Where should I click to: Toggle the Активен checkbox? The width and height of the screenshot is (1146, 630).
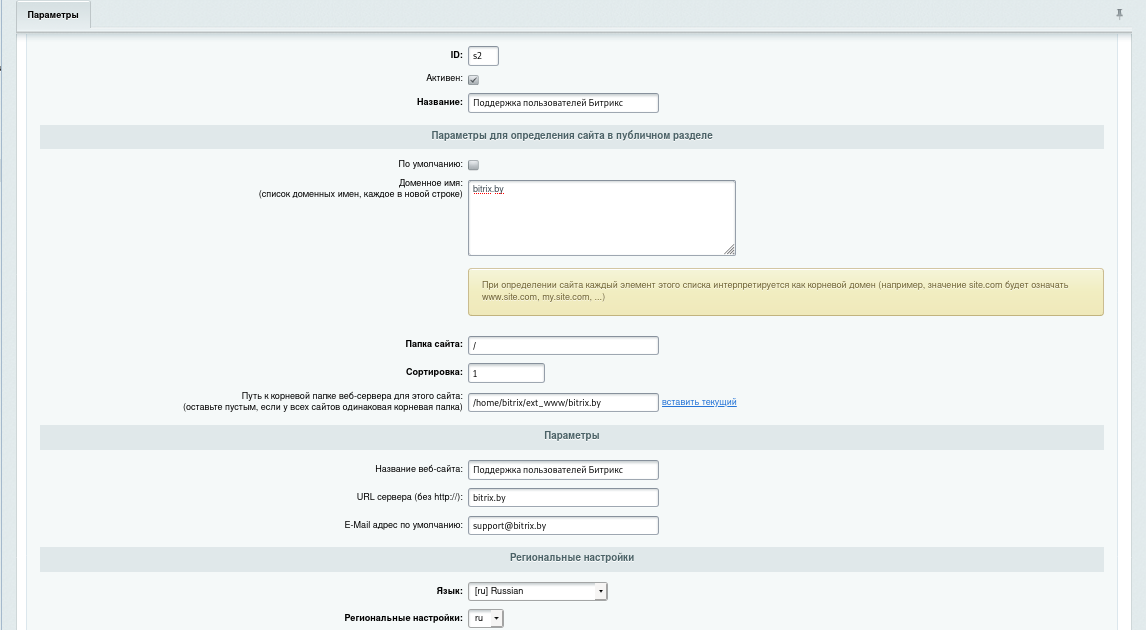click(x=474, y=80)
